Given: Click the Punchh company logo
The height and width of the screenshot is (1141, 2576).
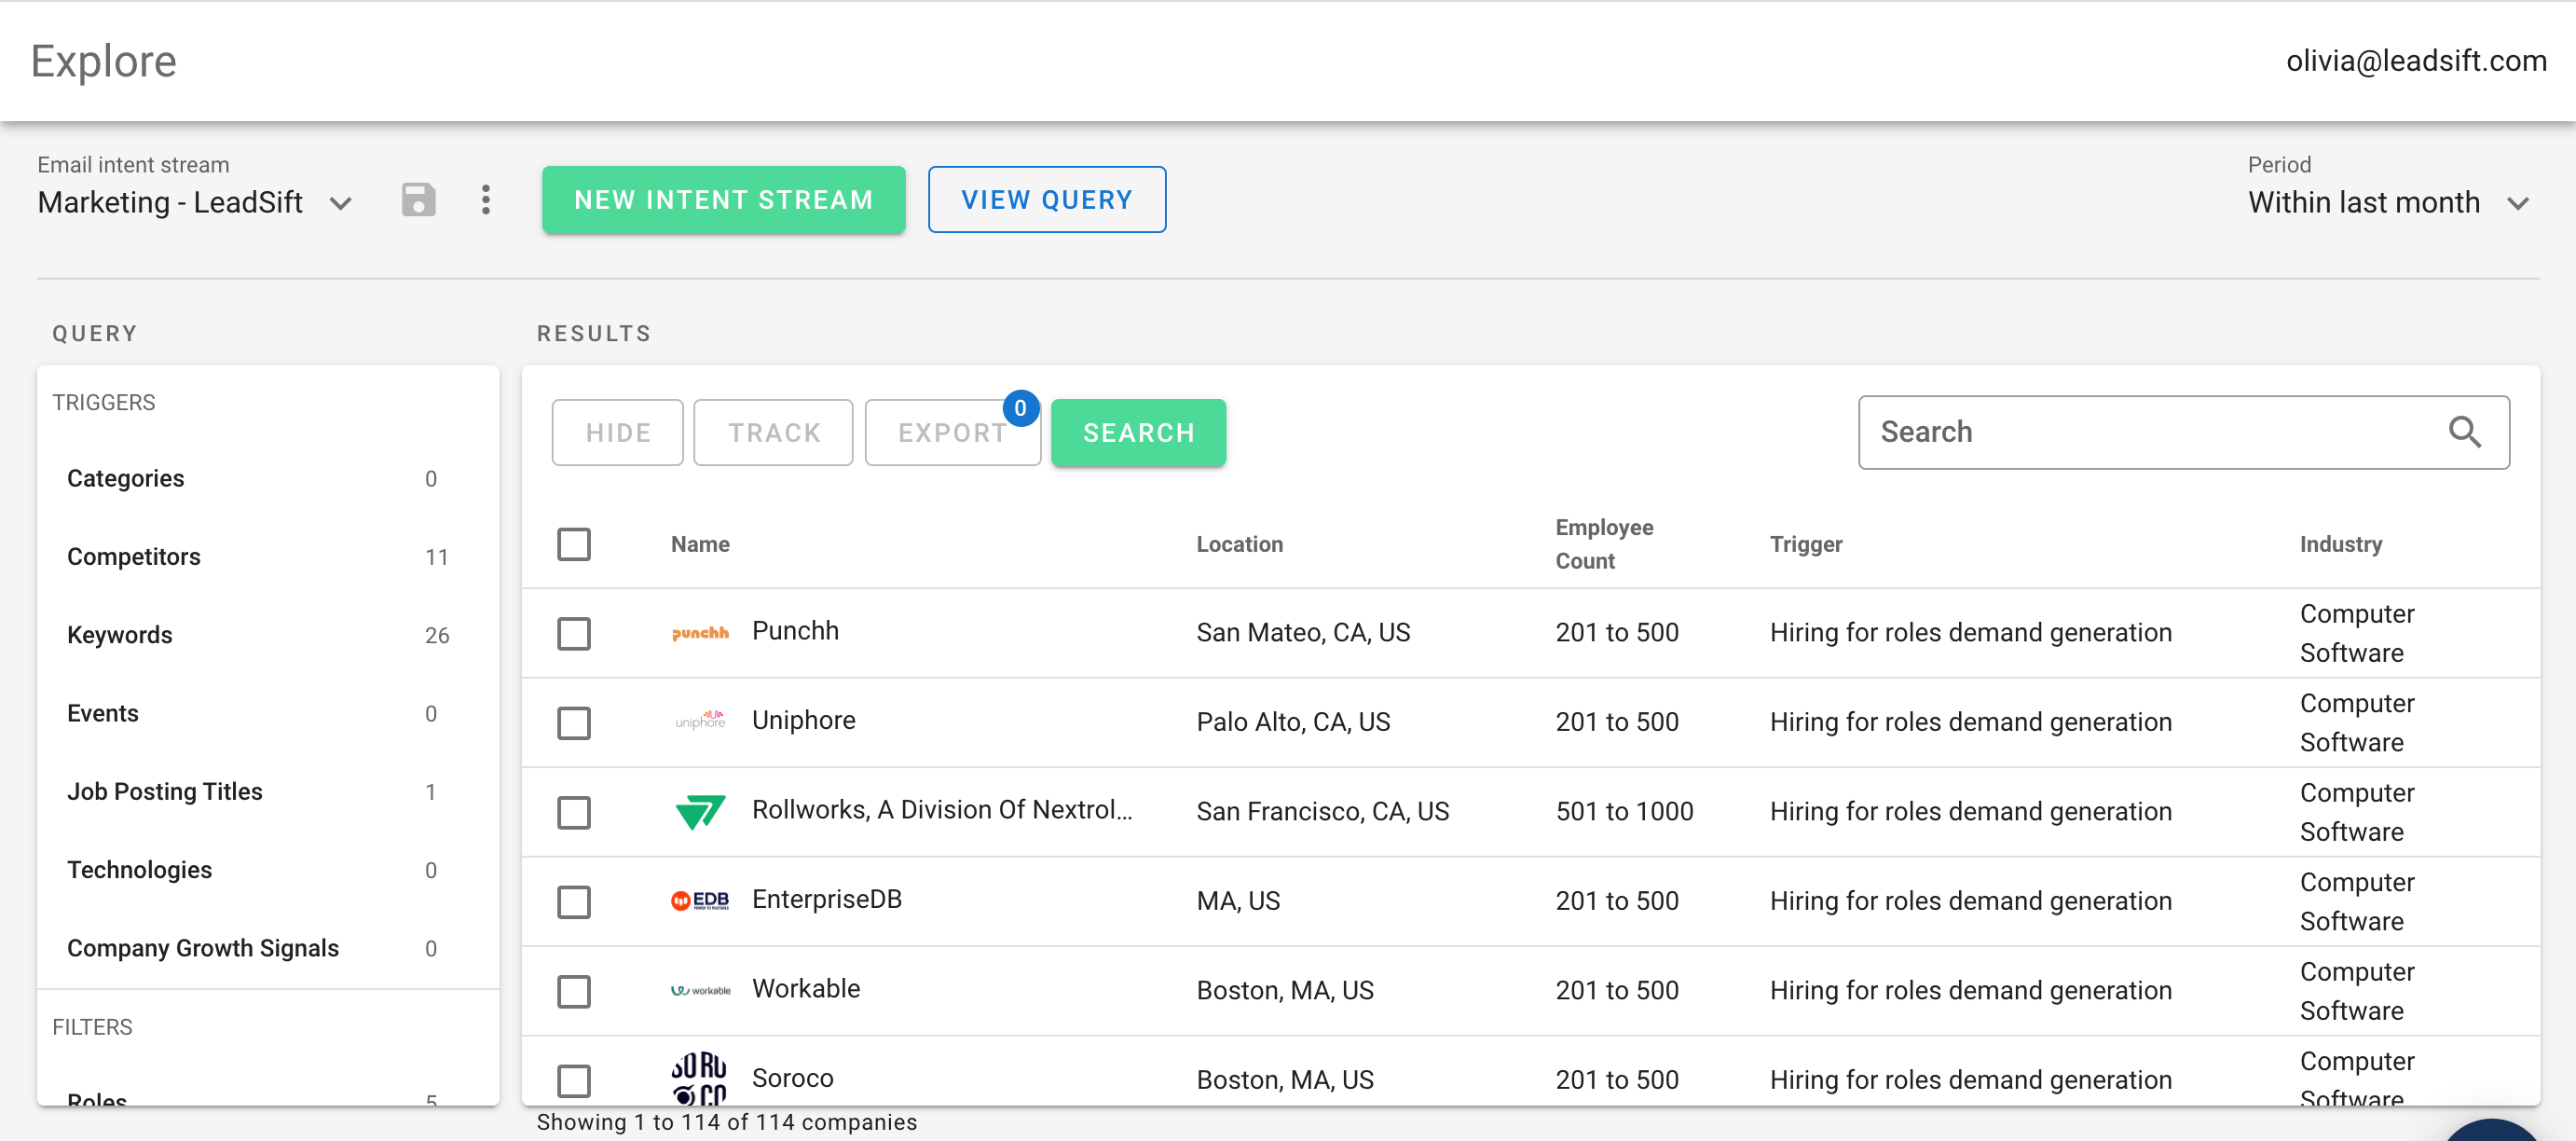Looking at the screenshot, I should coord(700,631).
